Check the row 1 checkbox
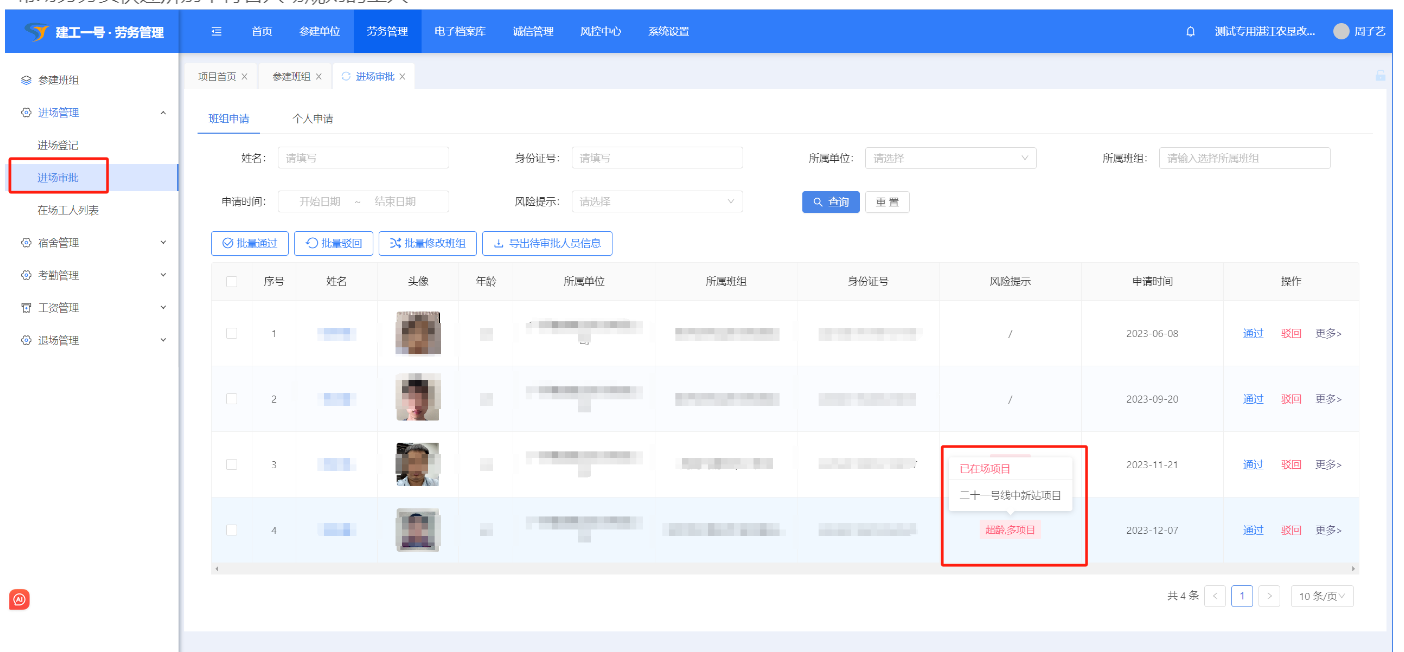Screen dimensions: 1404x652 (x=231, y=334)
